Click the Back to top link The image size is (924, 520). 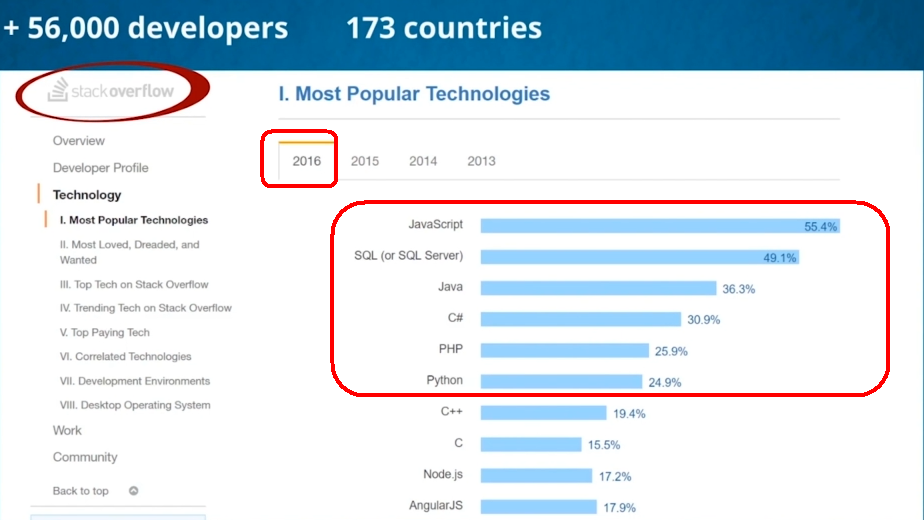tap(81, 491)
